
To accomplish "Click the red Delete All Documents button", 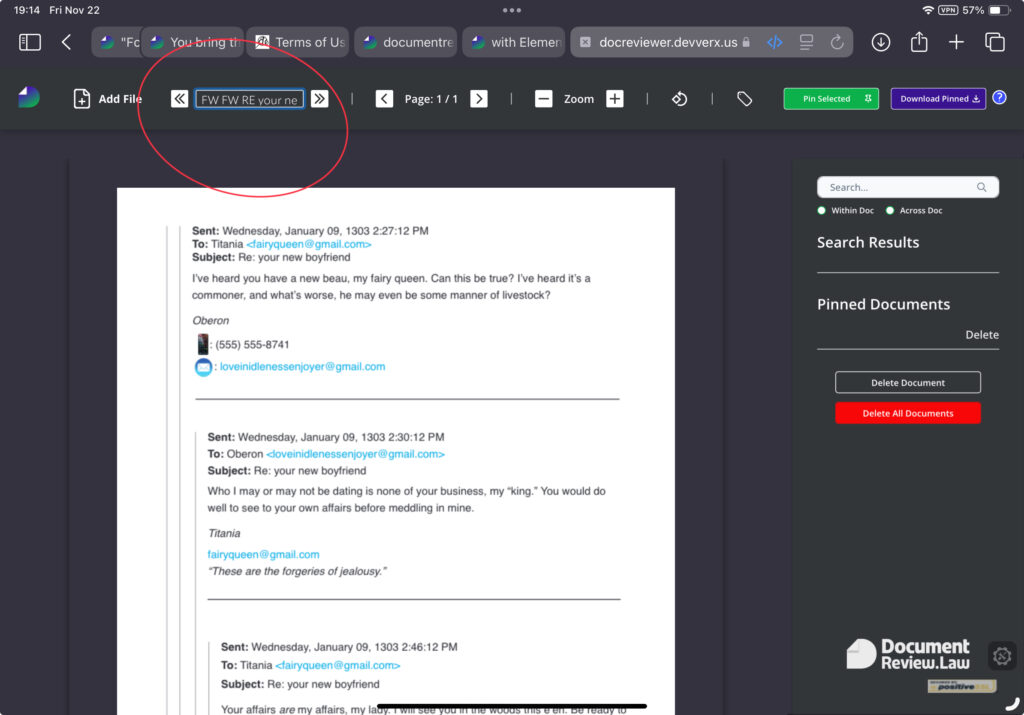I will [x=908, y=413].
